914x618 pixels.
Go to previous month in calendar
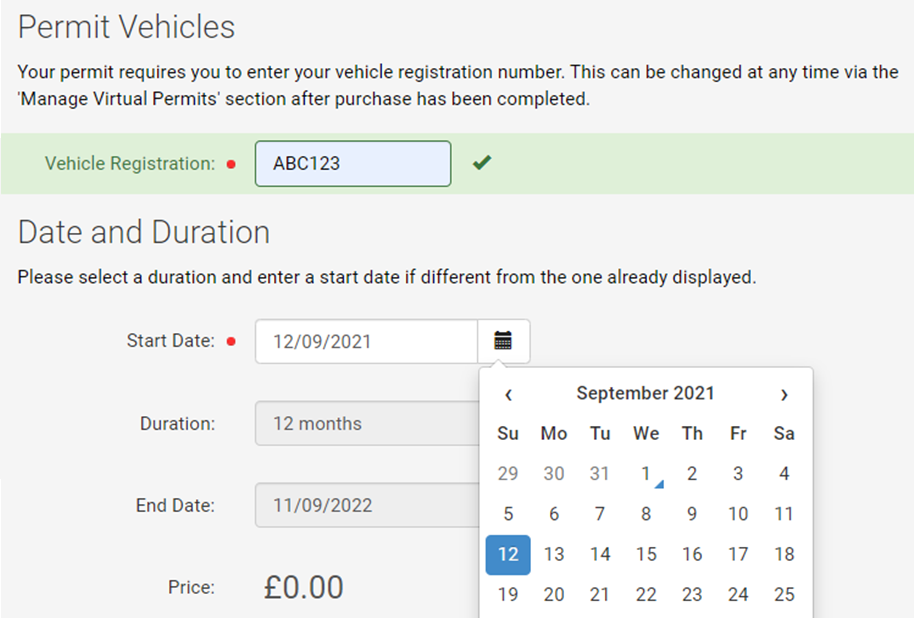(x=508, y=395)
